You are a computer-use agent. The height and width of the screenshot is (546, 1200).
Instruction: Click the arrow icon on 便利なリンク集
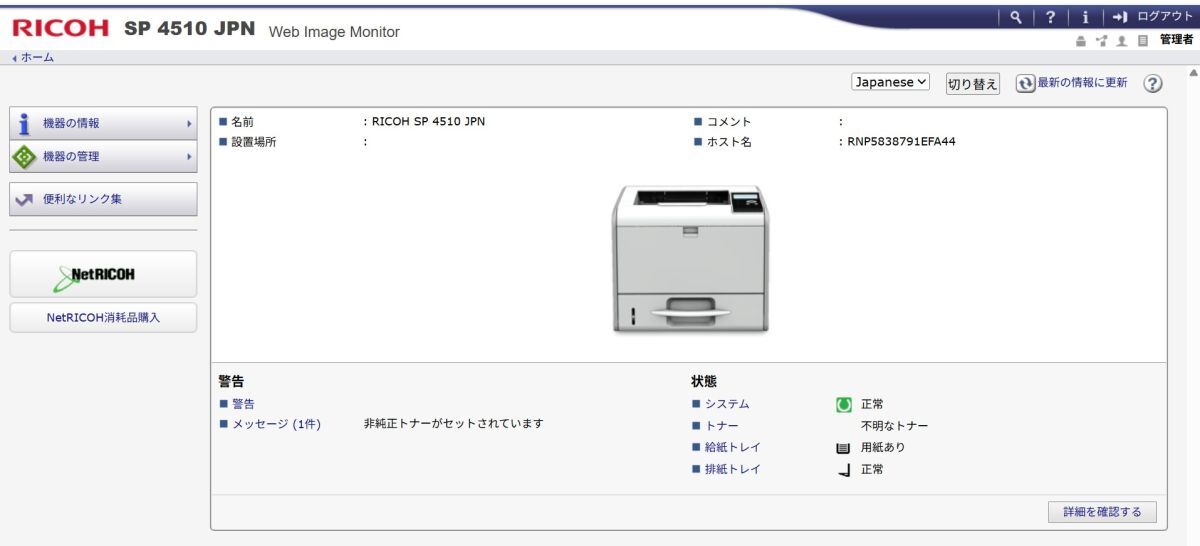(x=24, y=199)
